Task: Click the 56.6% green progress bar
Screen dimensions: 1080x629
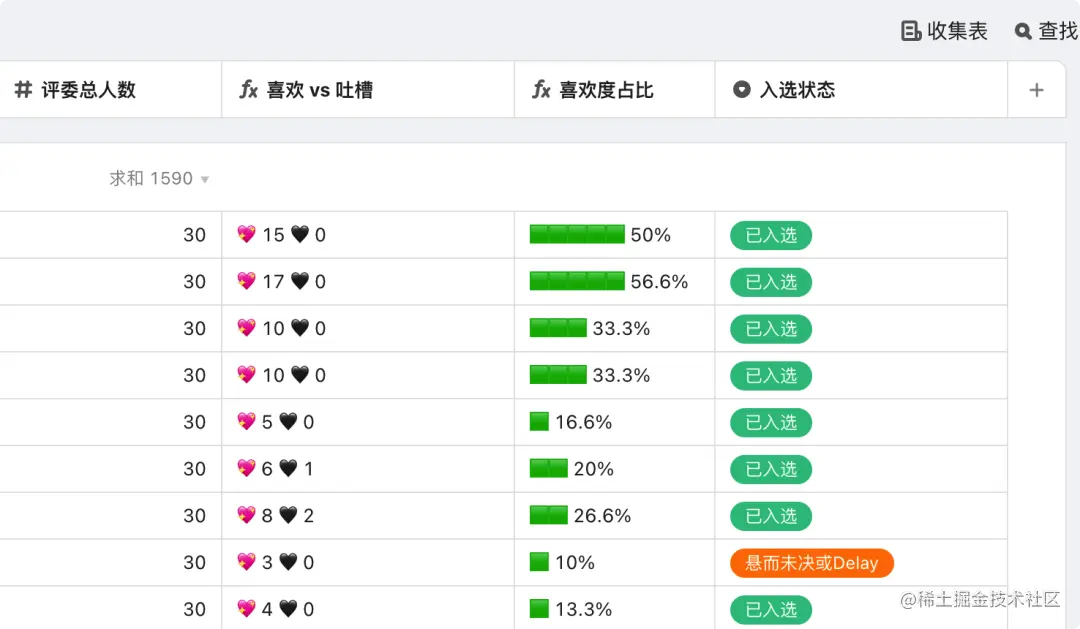Action: 577,282
